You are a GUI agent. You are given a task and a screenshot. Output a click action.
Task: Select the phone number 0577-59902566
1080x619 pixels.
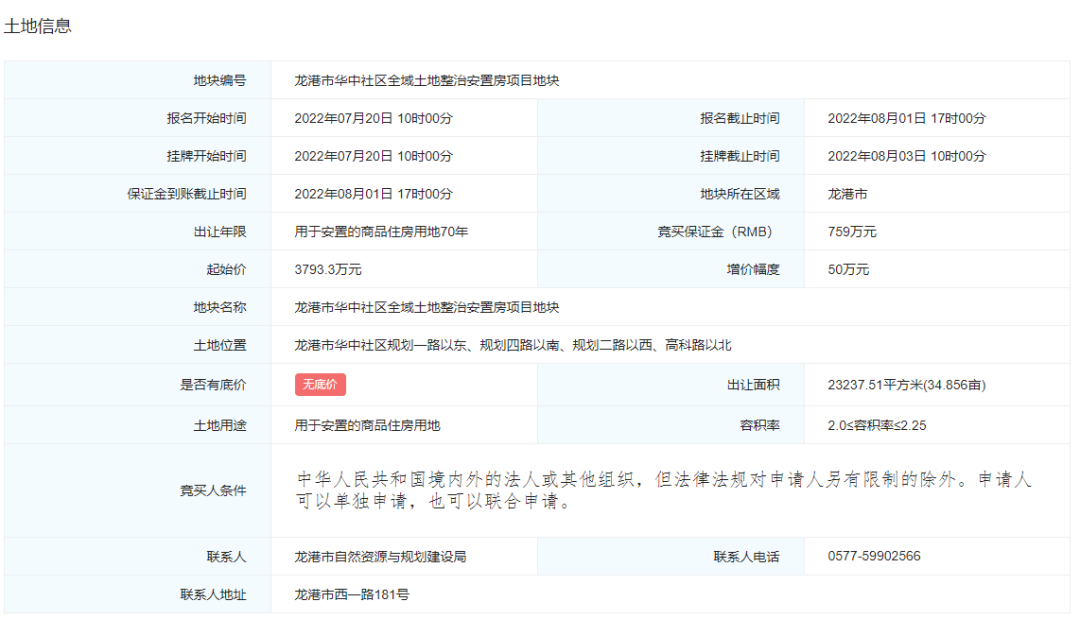[x=874, y=556]
